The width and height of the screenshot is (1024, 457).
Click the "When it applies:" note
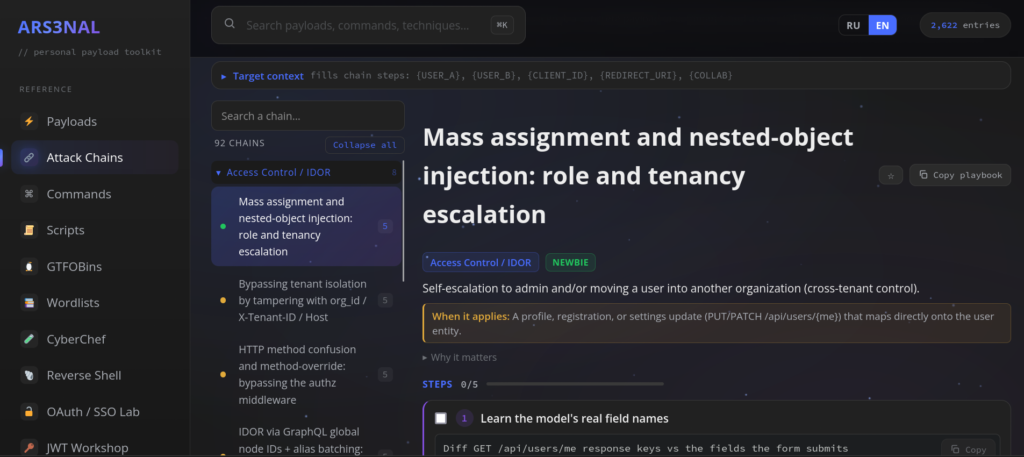point(716,323)
